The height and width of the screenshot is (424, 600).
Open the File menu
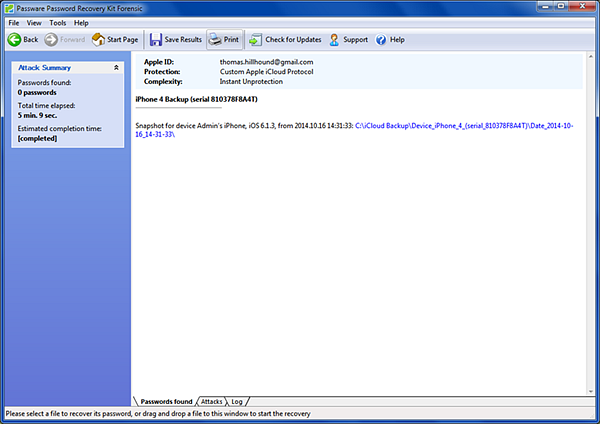pyautogui.click(x=14, y=23)
